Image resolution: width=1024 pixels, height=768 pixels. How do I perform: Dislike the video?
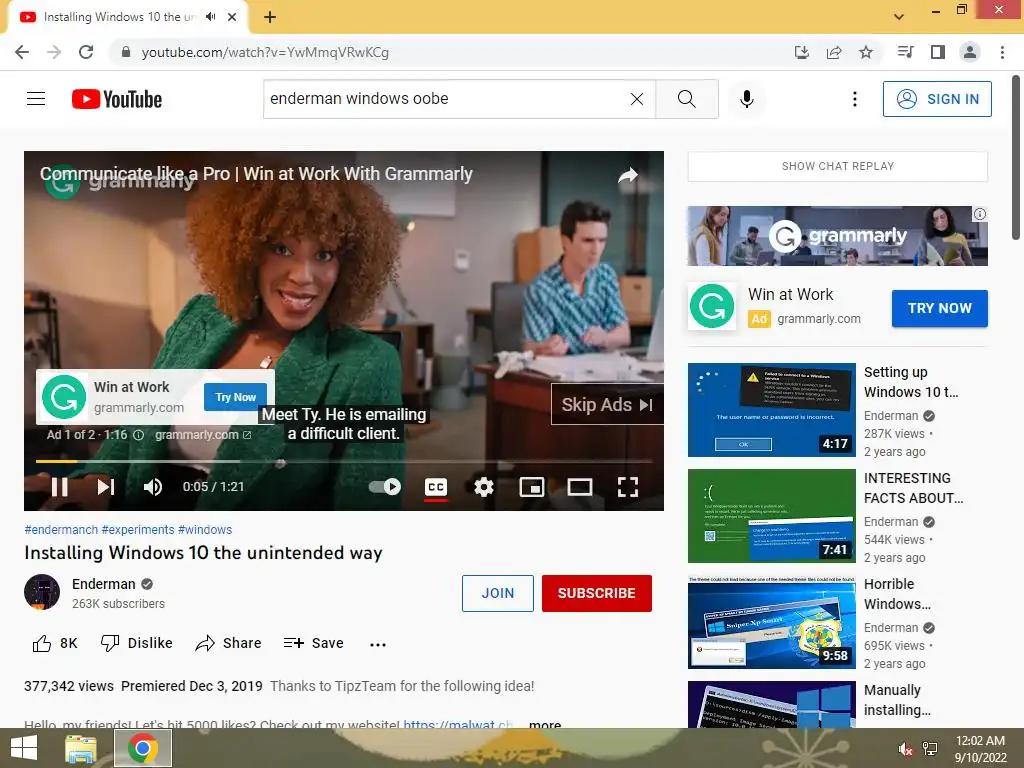click(136, 643)
